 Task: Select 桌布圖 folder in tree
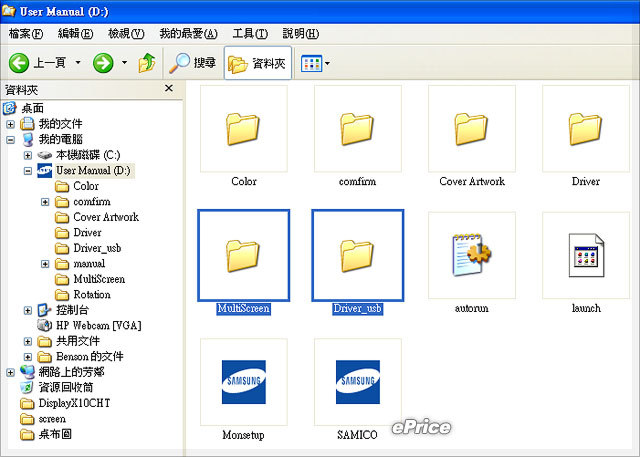click(55, 434)
